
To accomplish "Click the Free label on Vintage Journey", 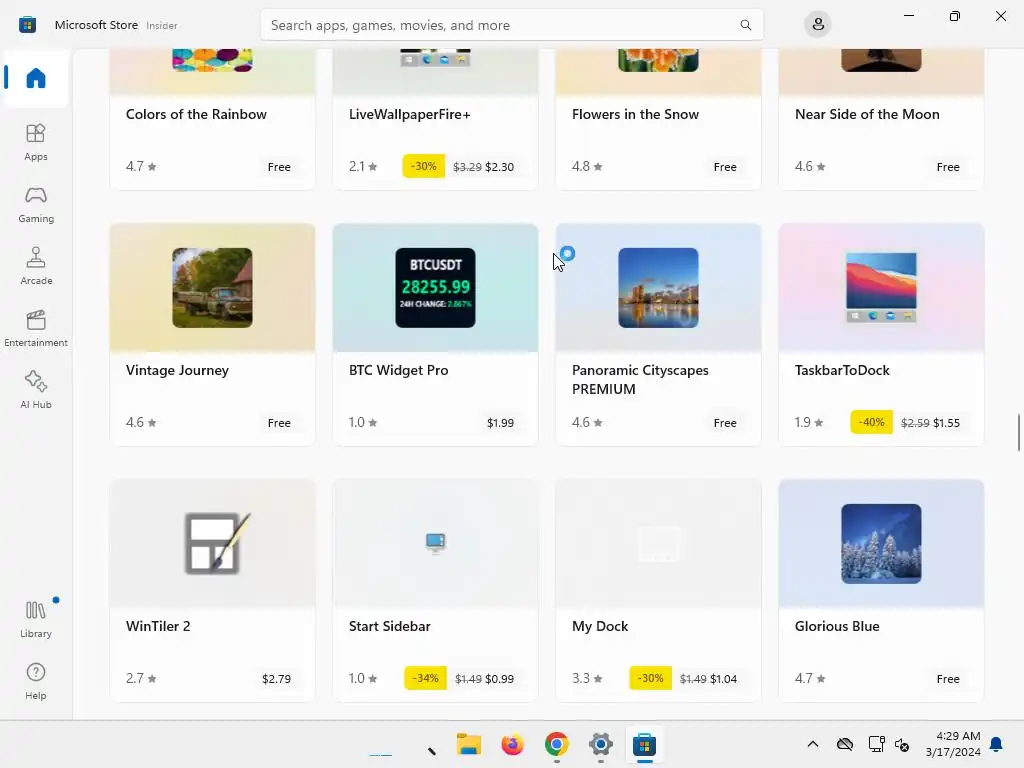I will pyautogui.click(x=279, y=423).
